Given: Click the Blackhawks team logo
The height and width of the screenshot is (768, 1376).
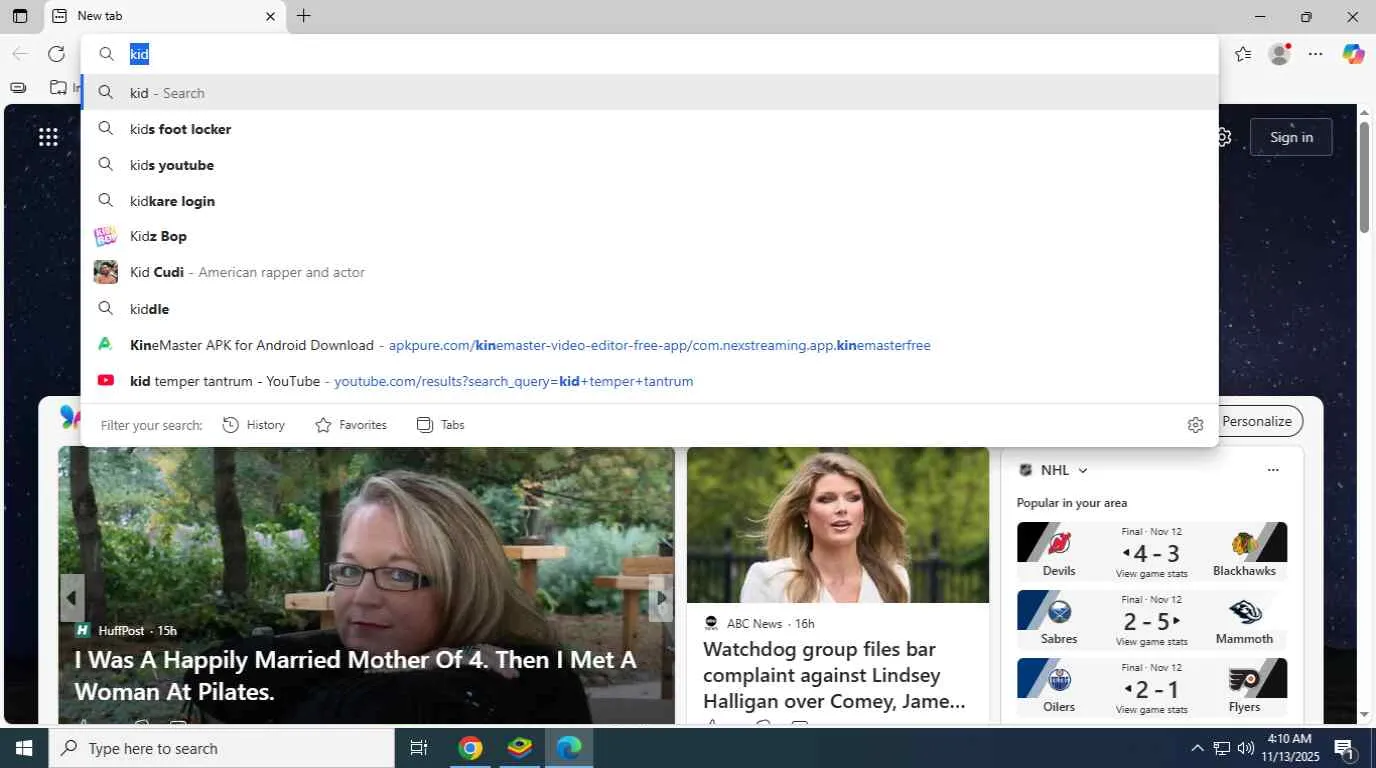Looking at the screenshot, I should (1244, 543).
